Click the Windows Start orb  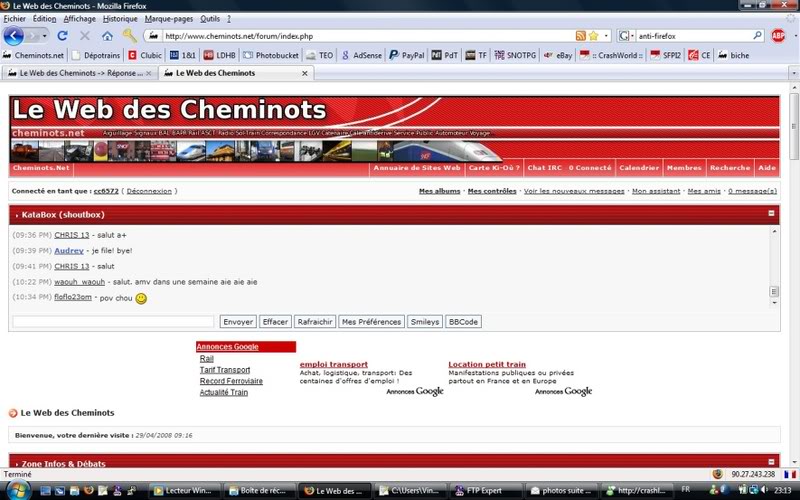tap(16, 490)
